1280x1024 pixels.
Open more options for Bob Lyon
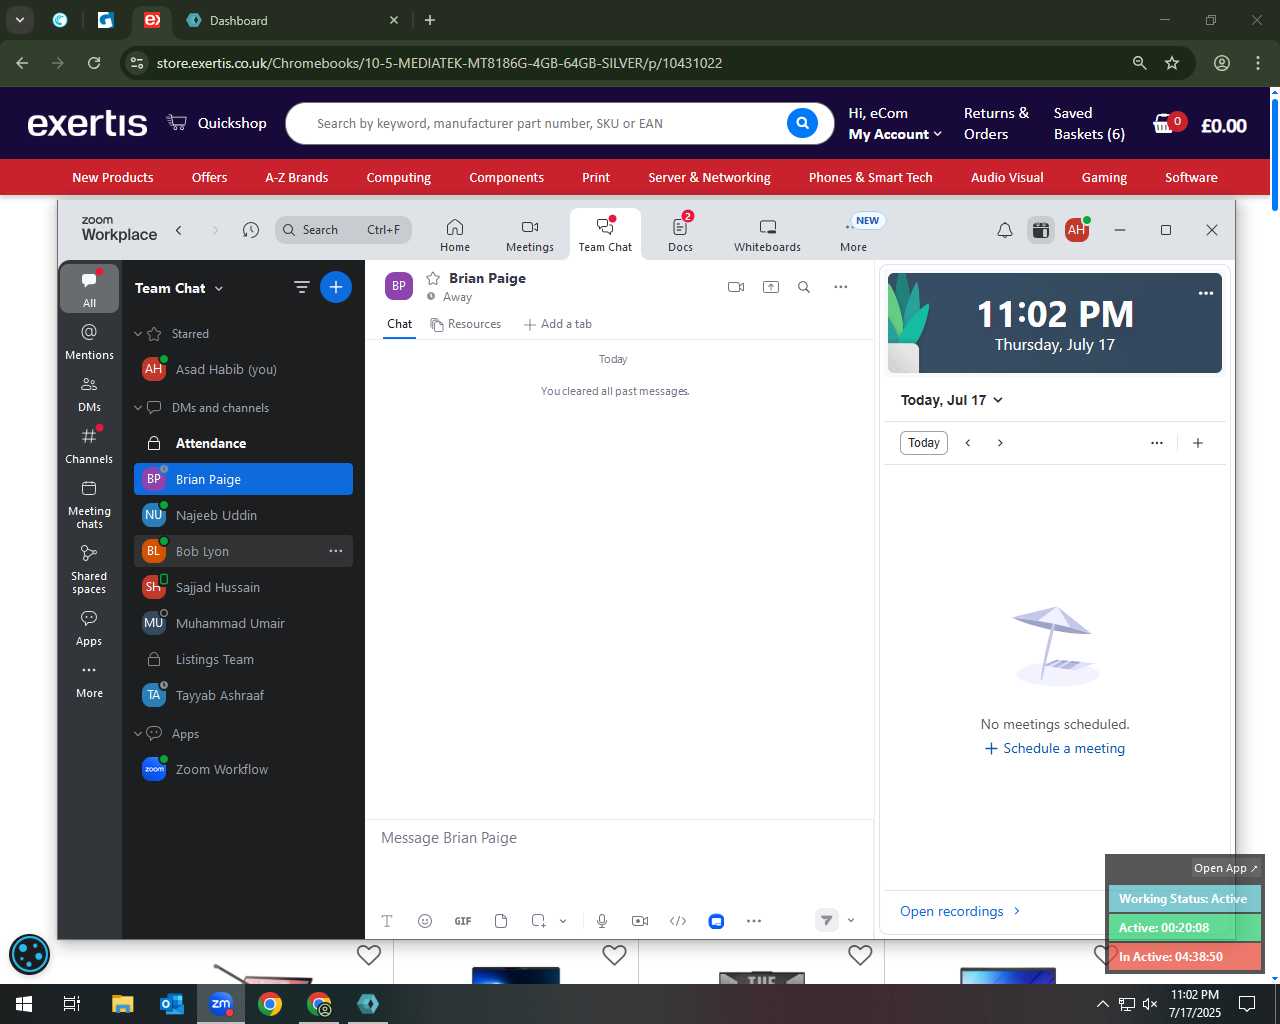click(336, 551)
